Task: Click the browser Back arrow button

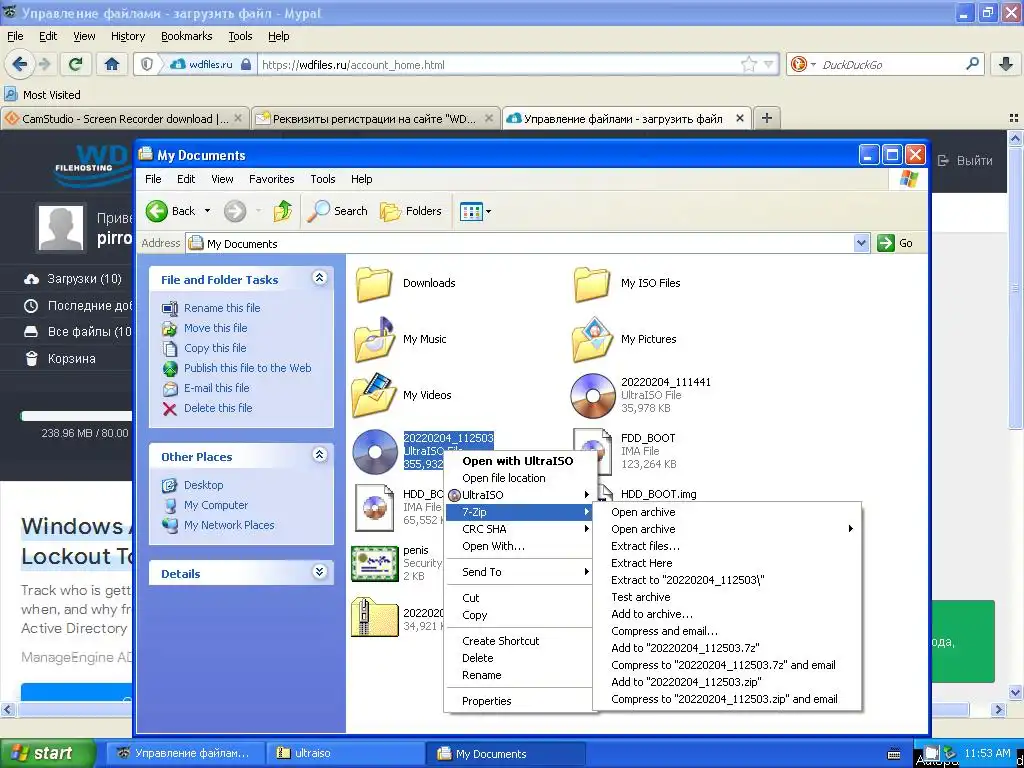Action: coord(19,64)
